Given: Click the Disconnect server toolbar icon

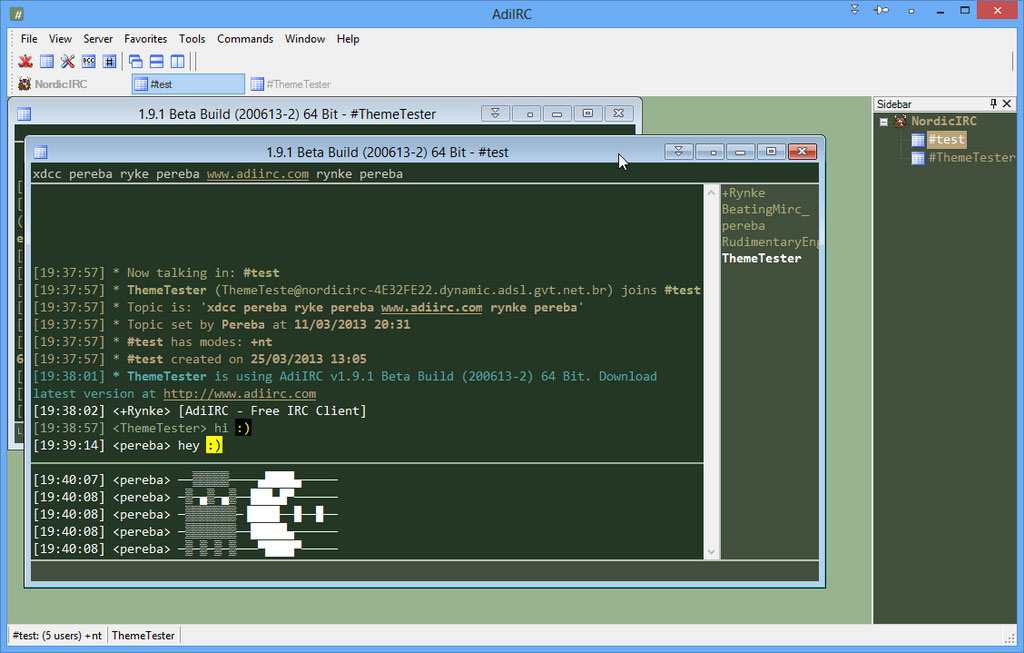Looking at the screenshot, I should click(x=26, y=61).
